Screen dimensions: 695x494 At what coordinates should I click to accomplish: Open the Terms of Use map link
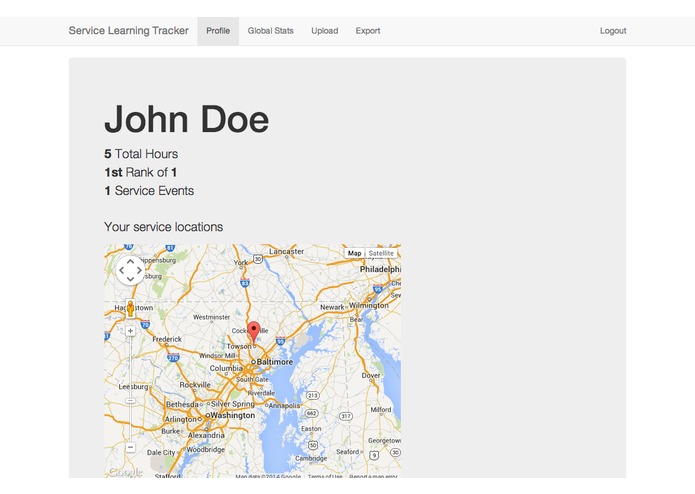pos(325,476)
